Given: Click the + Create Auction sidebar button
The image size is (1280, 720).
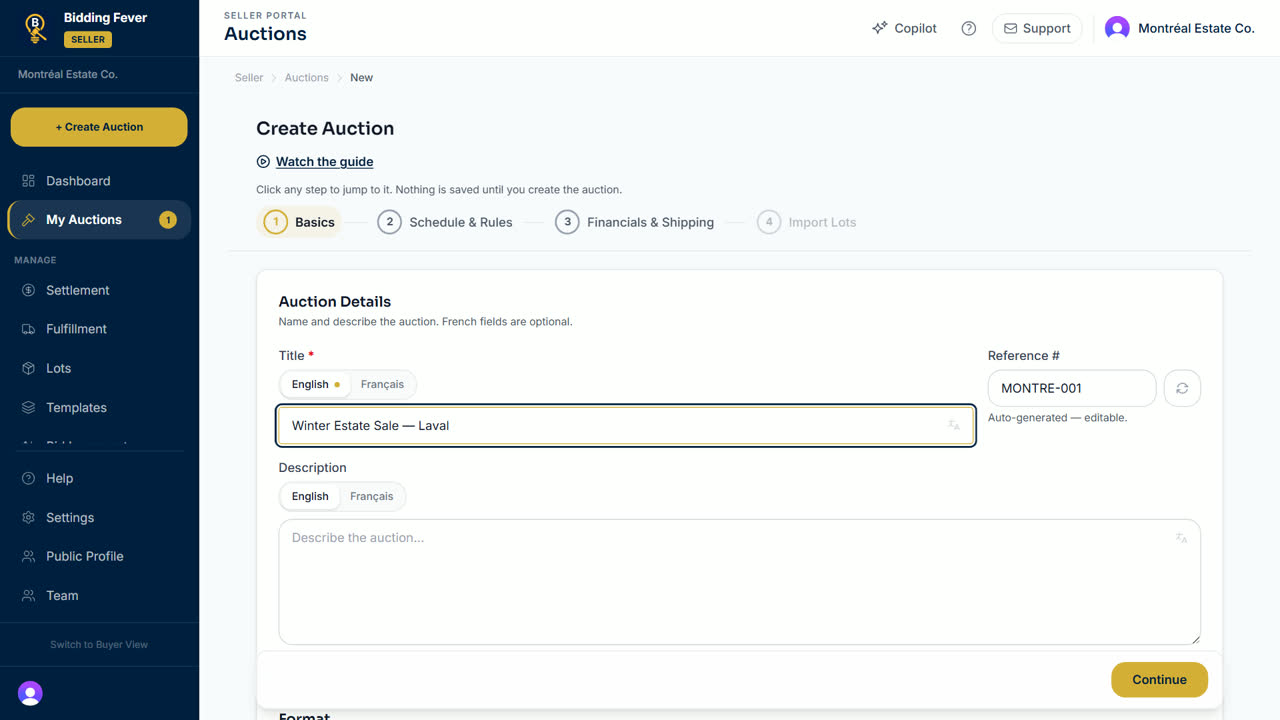Looking at the screenshot, I should tap(99, 127).
